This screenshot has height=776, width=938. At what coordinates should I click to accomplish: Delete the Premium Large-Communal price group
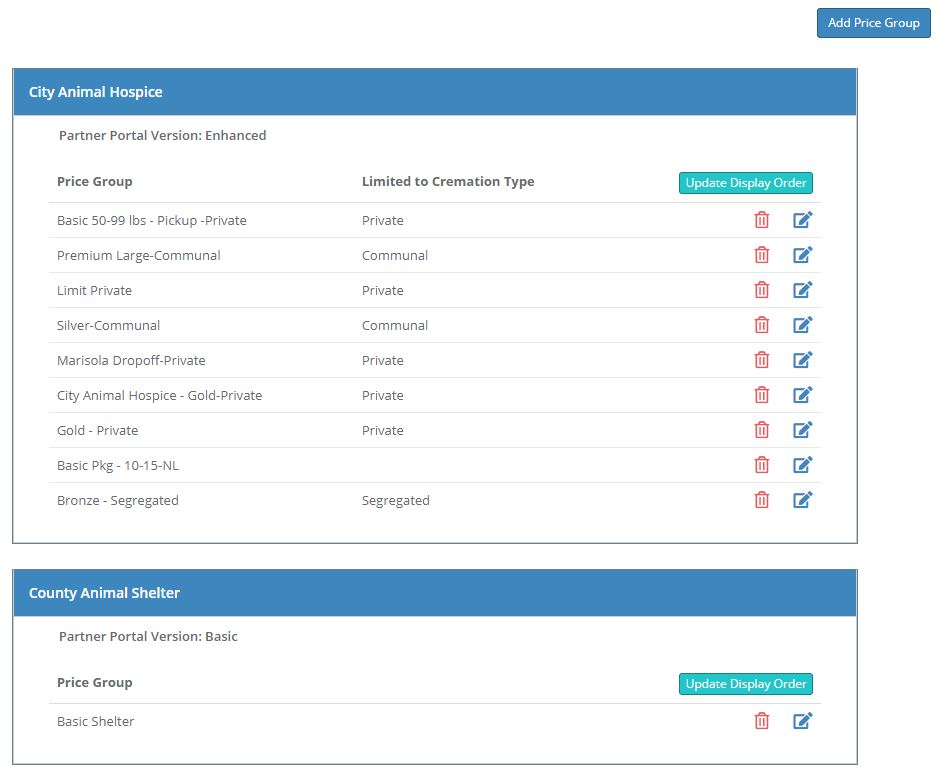pos(761,255)
